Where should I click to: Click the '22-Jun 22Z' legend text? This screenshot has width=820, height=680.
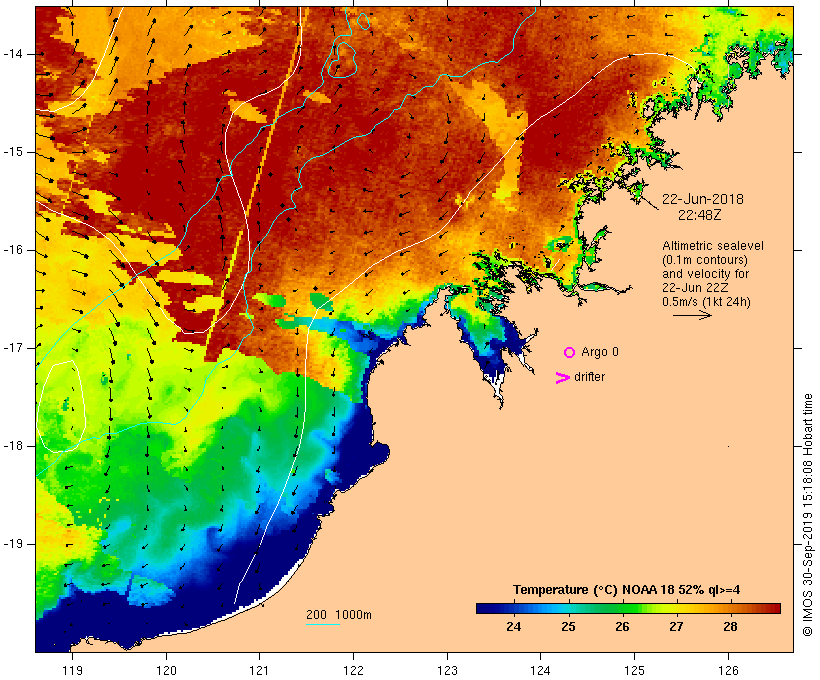(696, 288)
